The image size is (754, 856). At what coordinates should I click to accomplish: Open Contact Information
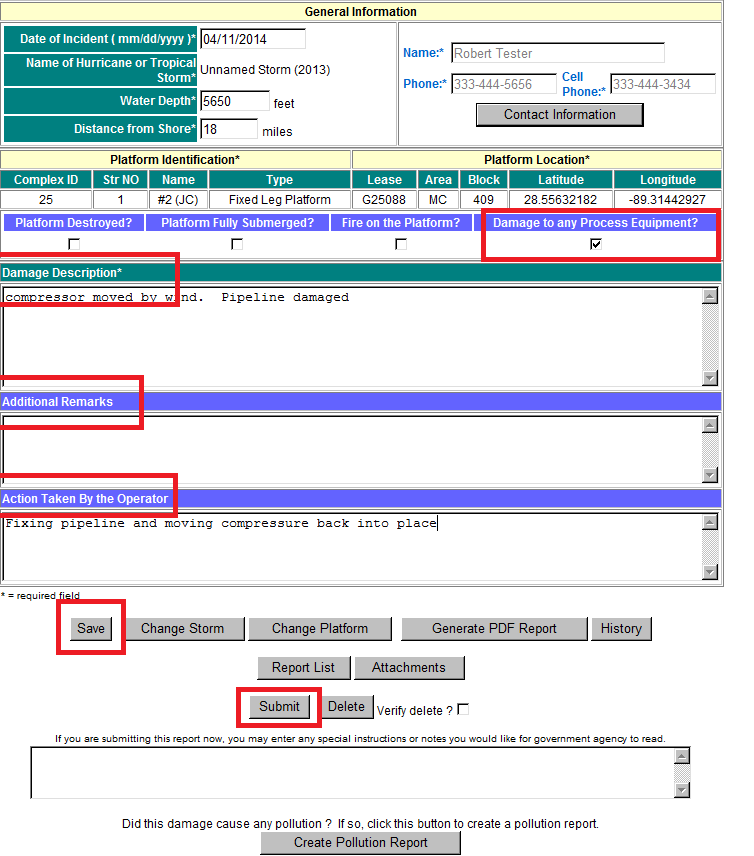[559, 115]
